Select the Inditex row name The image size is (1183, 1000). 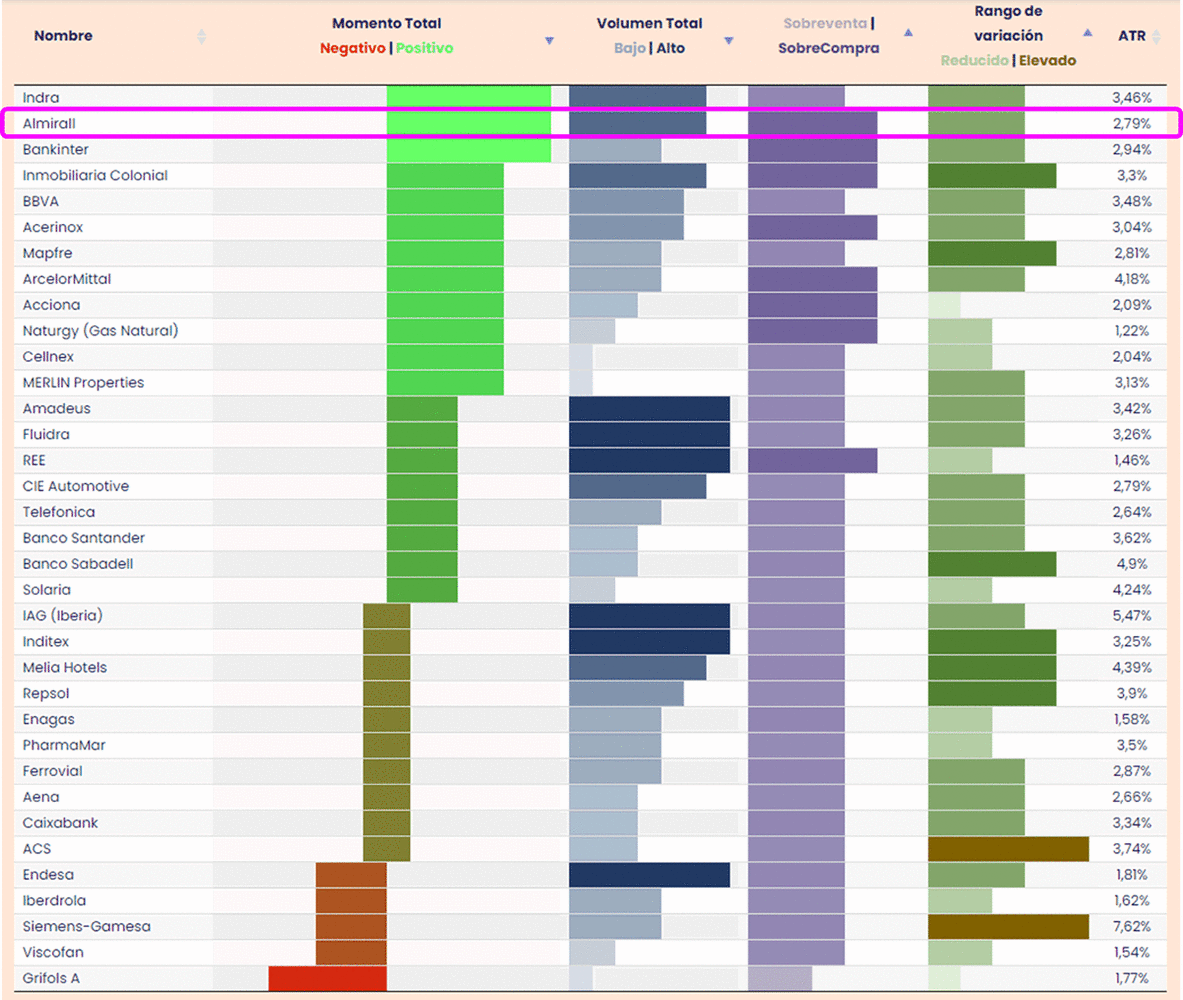(45, 642)
